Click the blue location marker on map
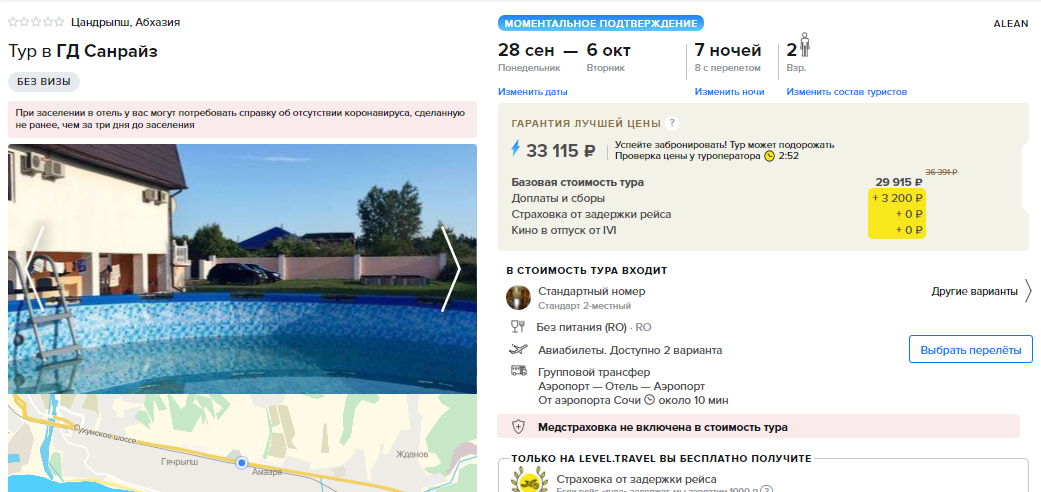This screenshot has width=1041, height=492. (242, 462)
